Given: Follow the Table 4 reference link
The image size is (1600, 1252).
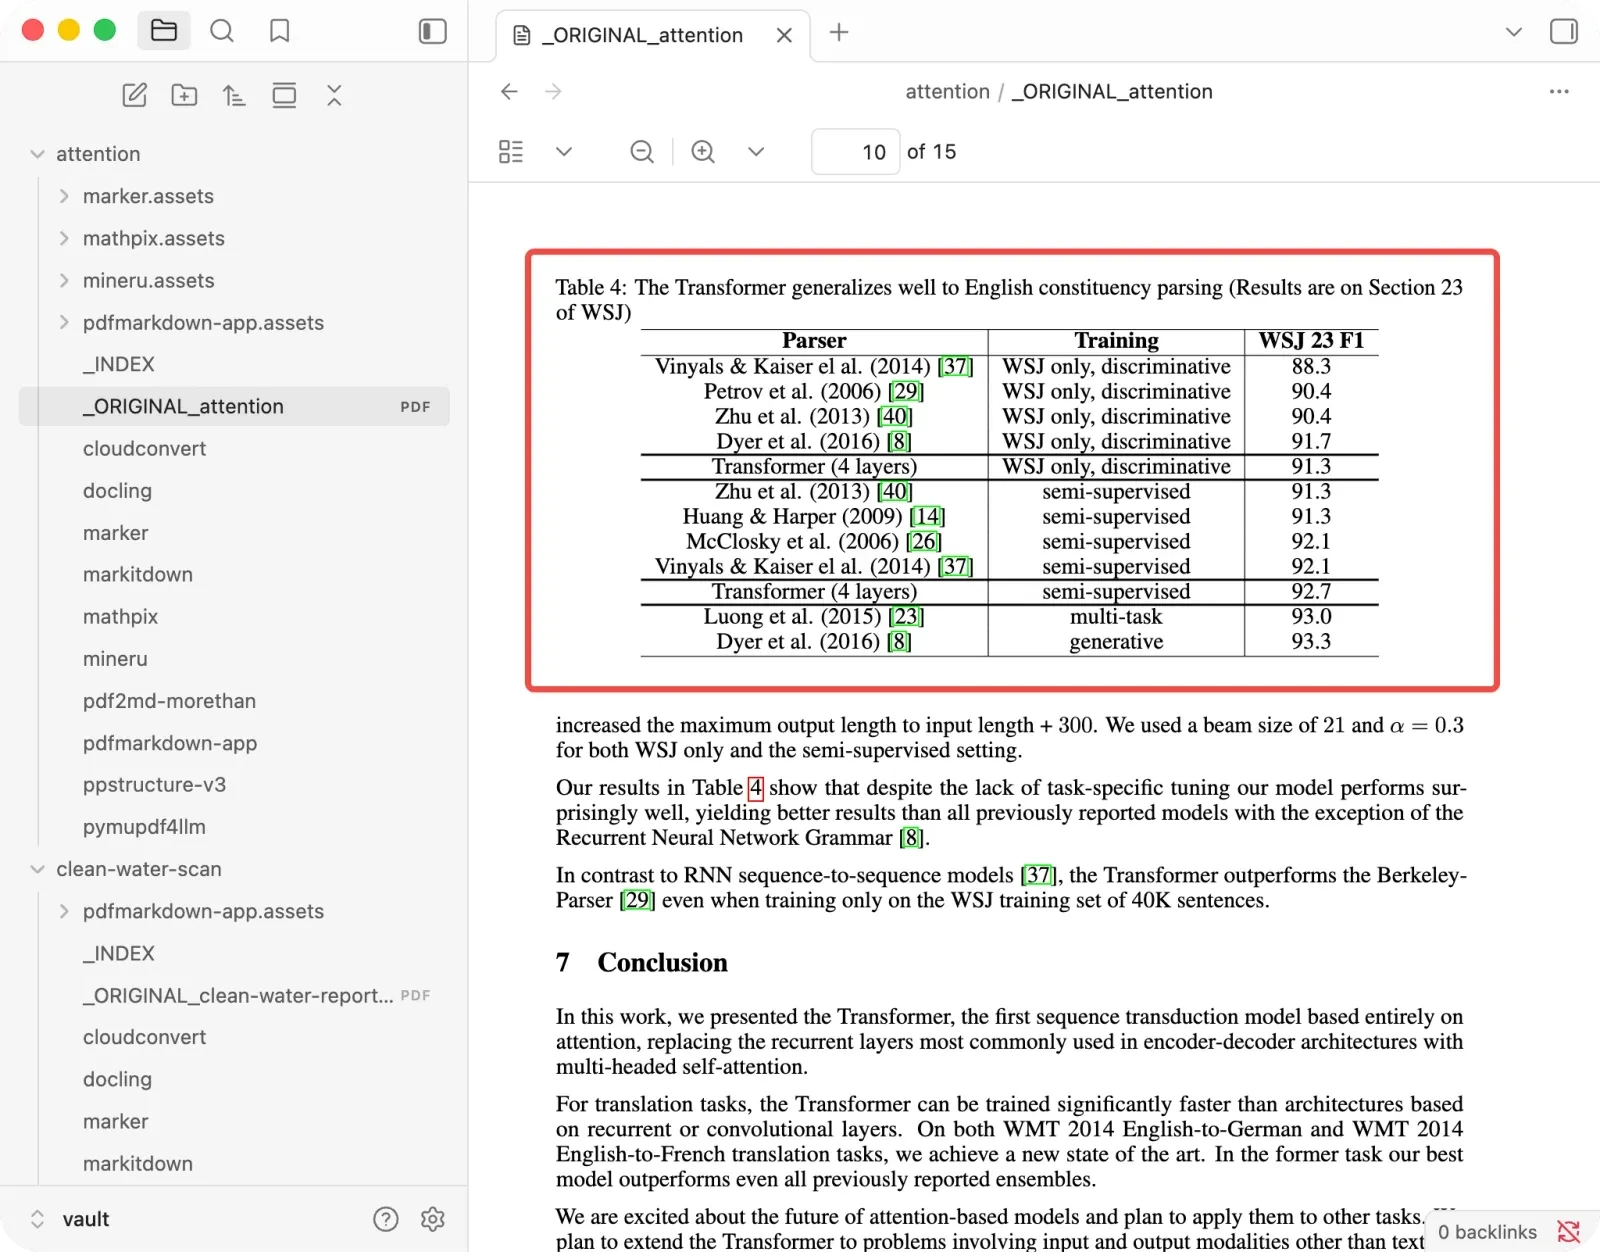Looking at the screenshot, I should click(756, 788).
